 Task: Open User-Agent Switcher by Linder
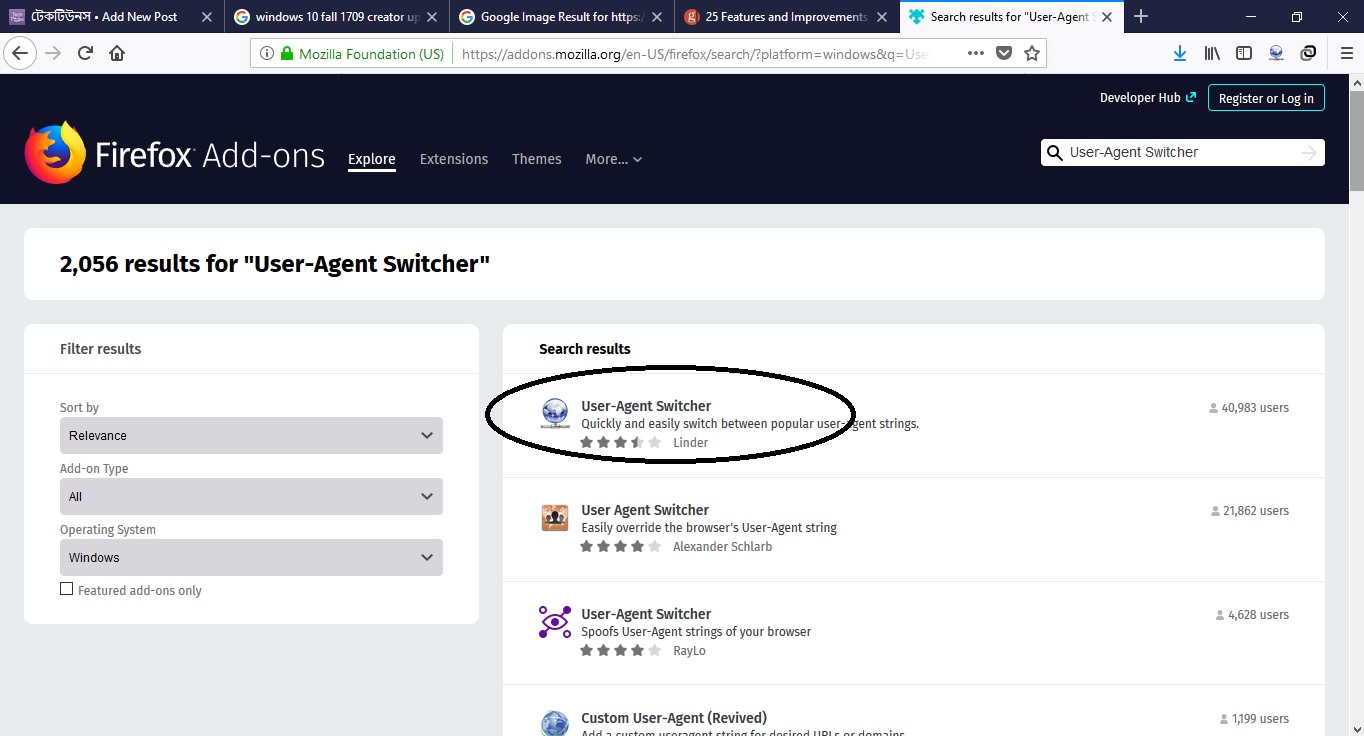[x=646, y=406]
